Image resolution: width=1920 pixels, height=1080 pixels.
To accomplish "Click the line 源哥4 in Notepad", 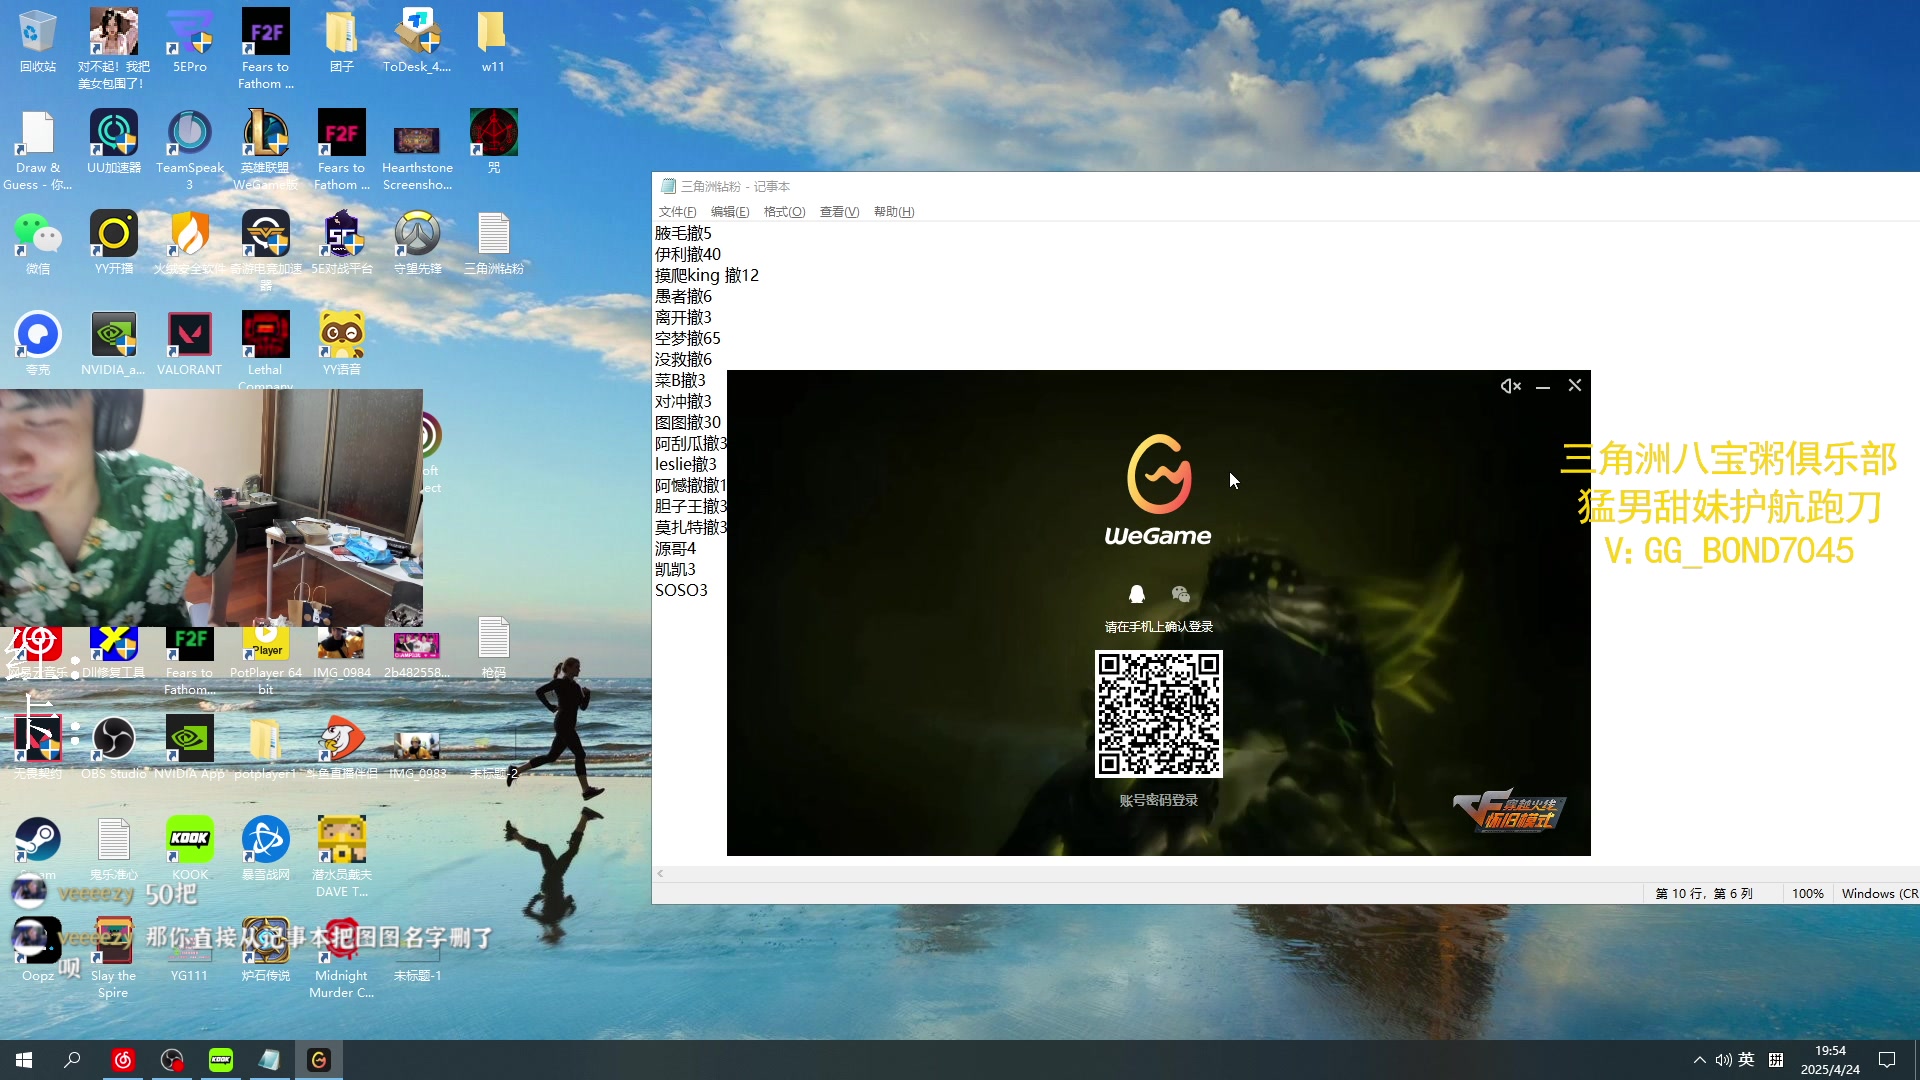I will point(676,548).
